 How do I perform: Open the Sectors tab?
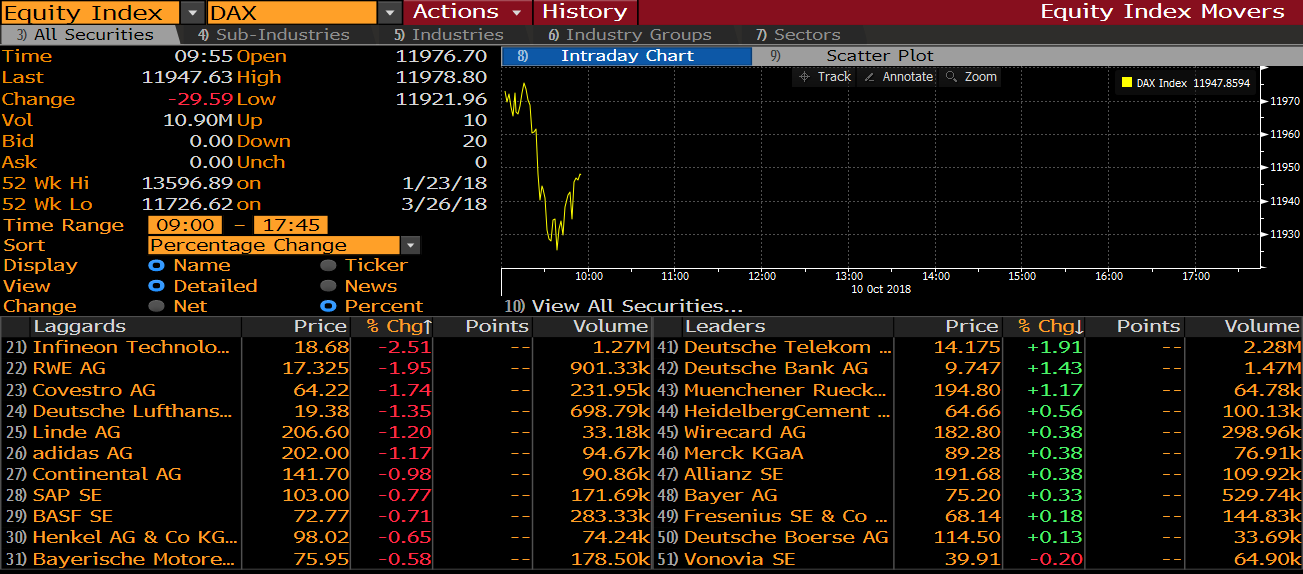[x=806, y=35]
